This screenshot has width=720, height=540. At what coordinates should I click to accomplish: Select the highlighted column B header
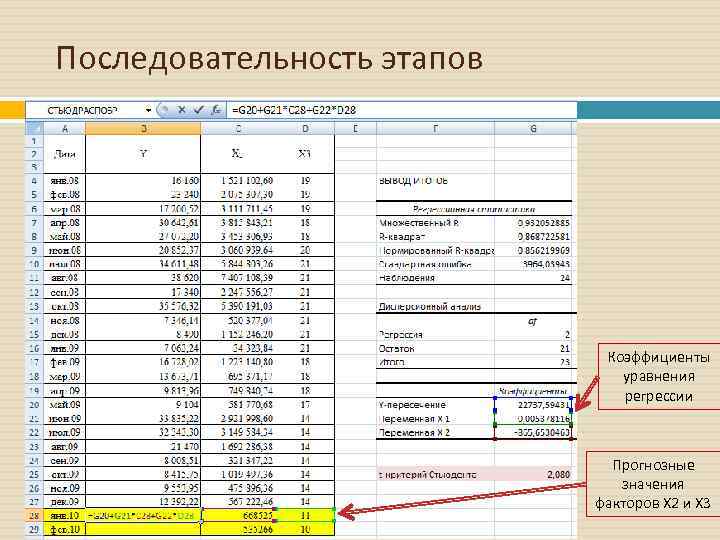[x=143, y=129]
